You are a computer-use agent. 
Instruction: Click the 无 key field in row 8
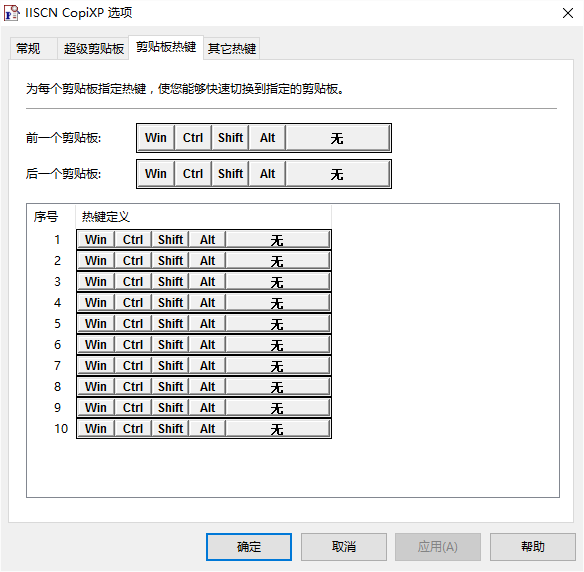pyautogui.click(x=278, y=387)
